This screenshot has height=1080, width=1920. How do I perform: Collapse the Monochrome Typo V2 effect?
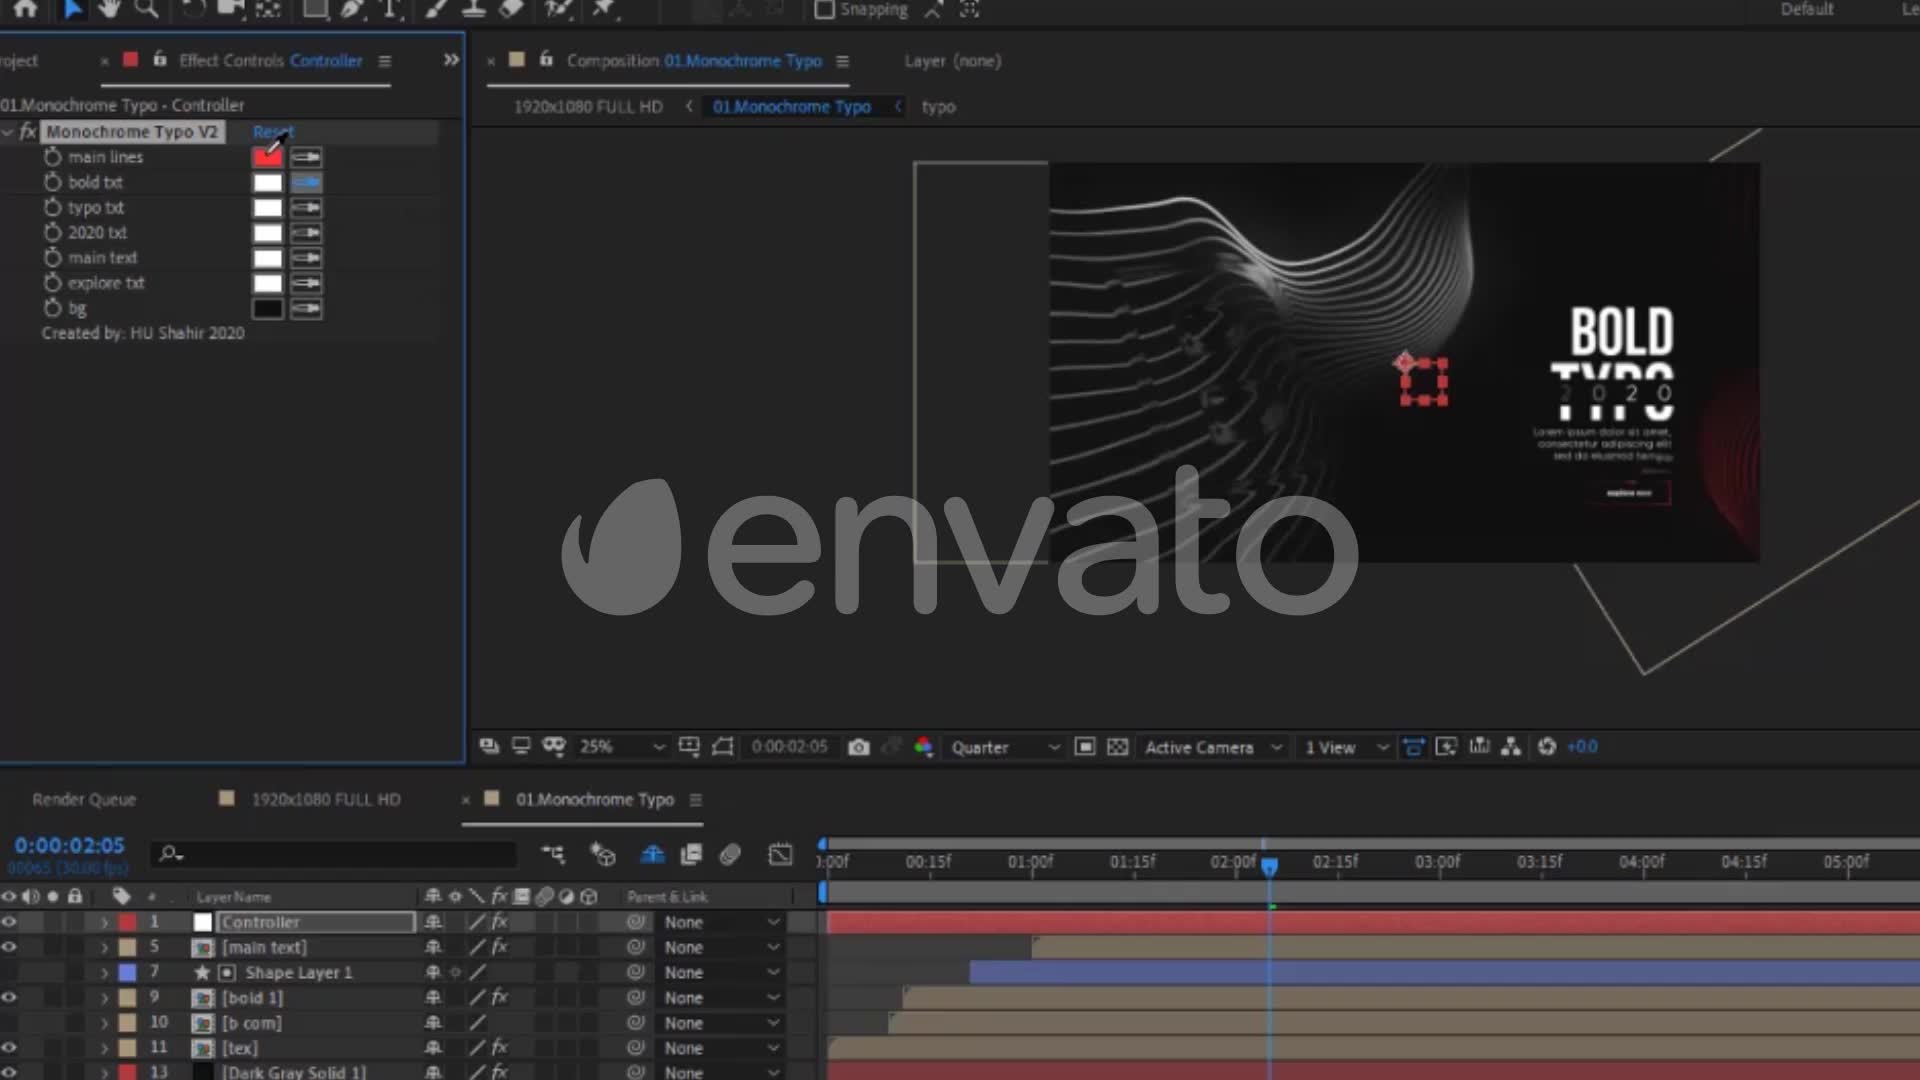(x=8, y=132)
